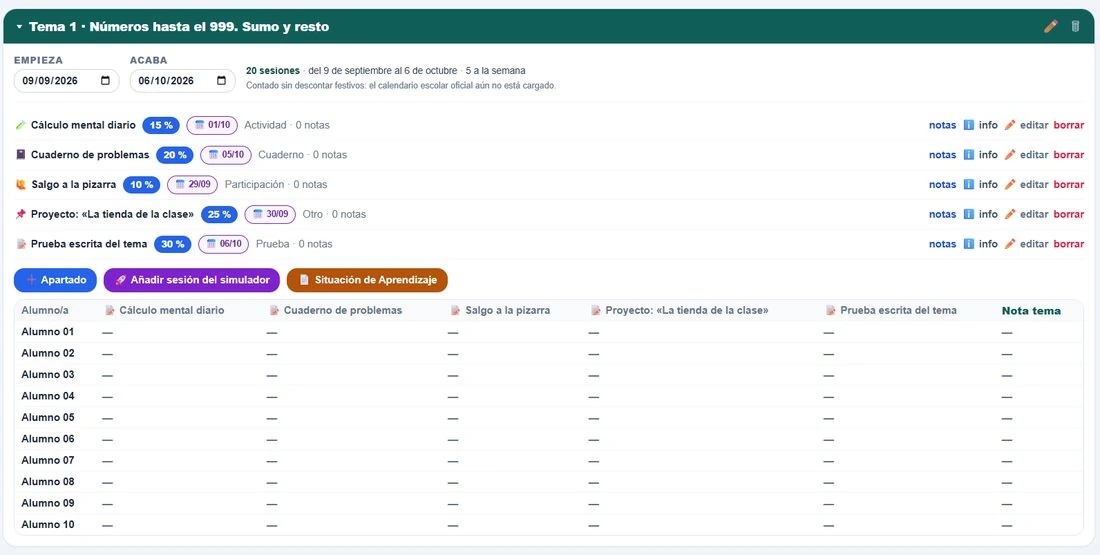This screenshot has width=1100, height=555.
Task: Click Prueba escrita del tema column header
Action: point(891,310)
